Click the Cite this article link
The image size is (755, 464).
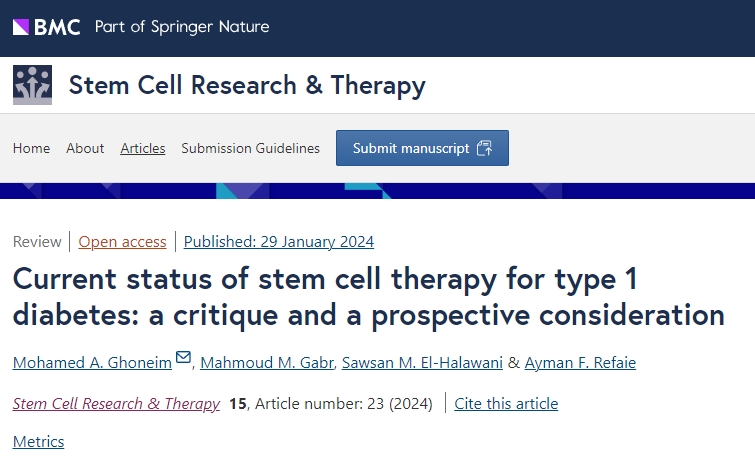point(506,404)
